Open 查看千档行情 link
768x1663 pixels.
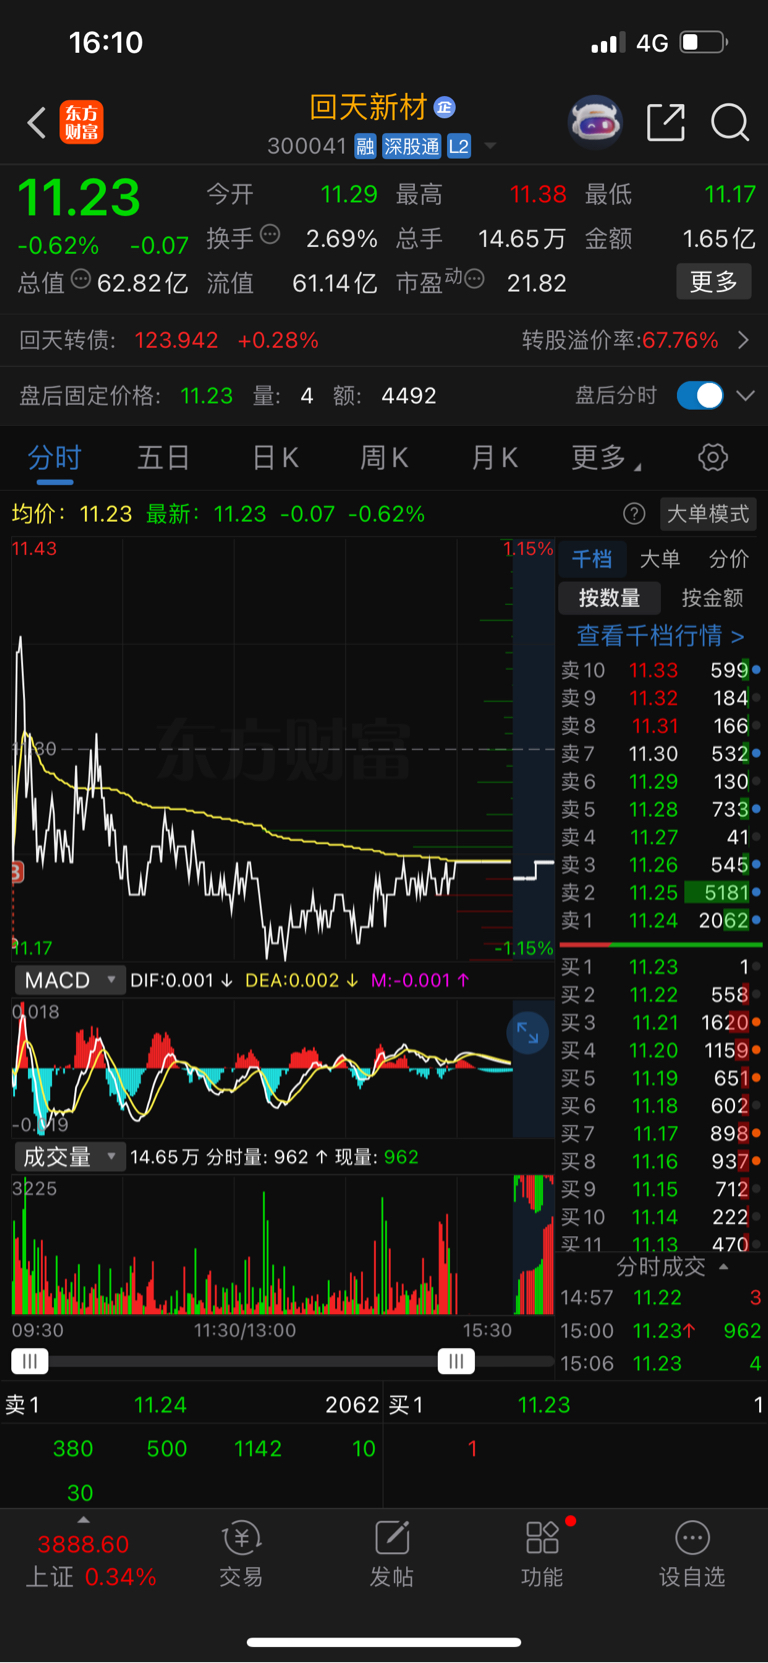click(660, 635)
